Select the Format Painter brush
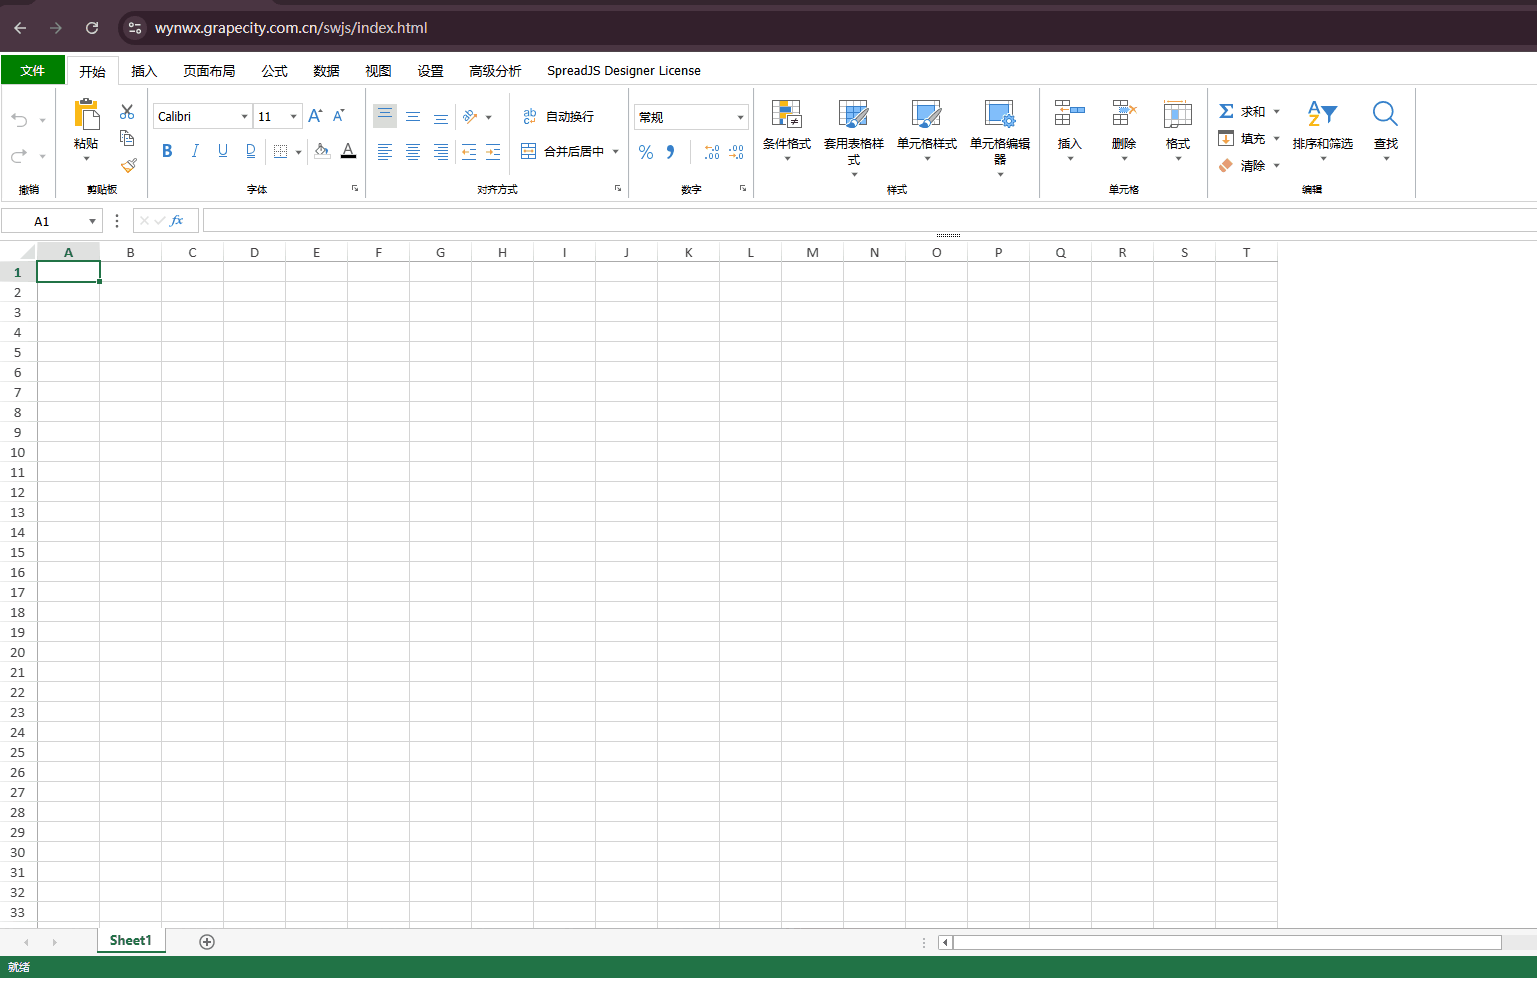This screenshot has height=982, width=1537. (x=128, y=165)
